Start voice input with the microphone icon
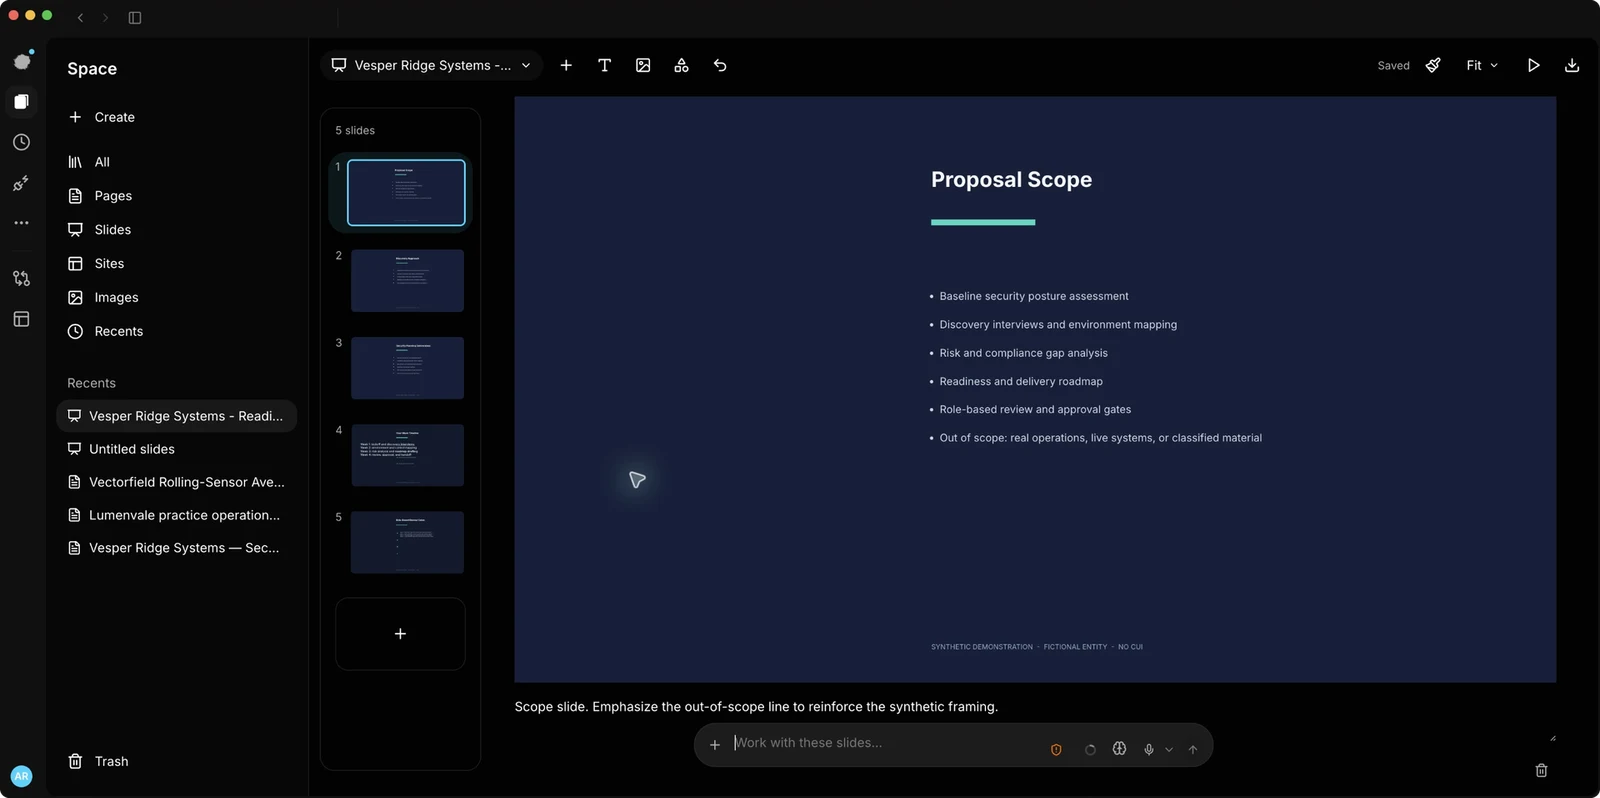 click(1149, 749)
